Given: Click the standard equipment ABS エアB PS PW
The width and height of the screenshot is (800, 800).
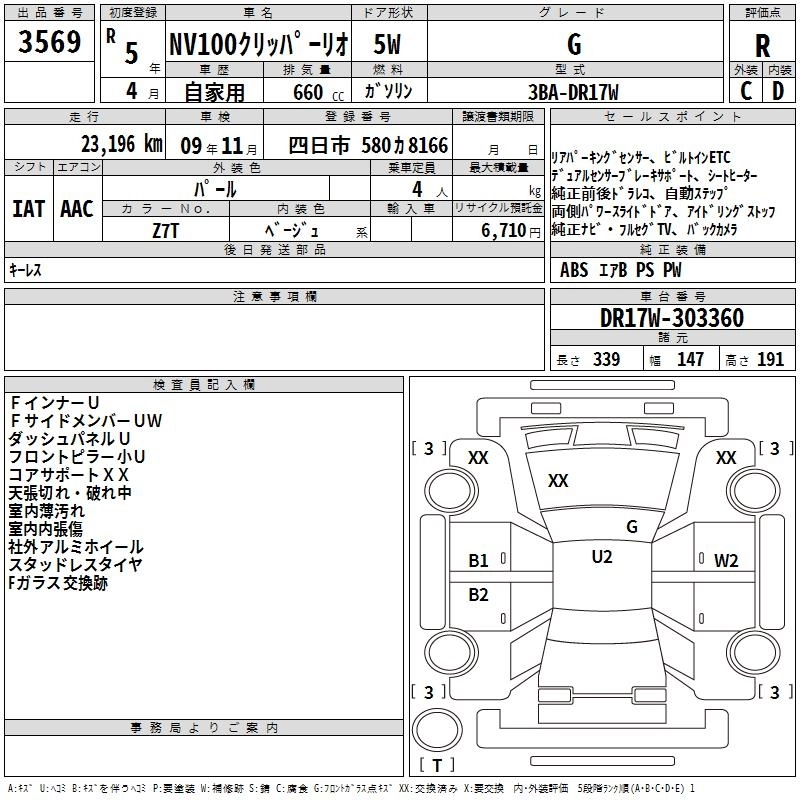Looking at the screenshot, I should (620, 270).
